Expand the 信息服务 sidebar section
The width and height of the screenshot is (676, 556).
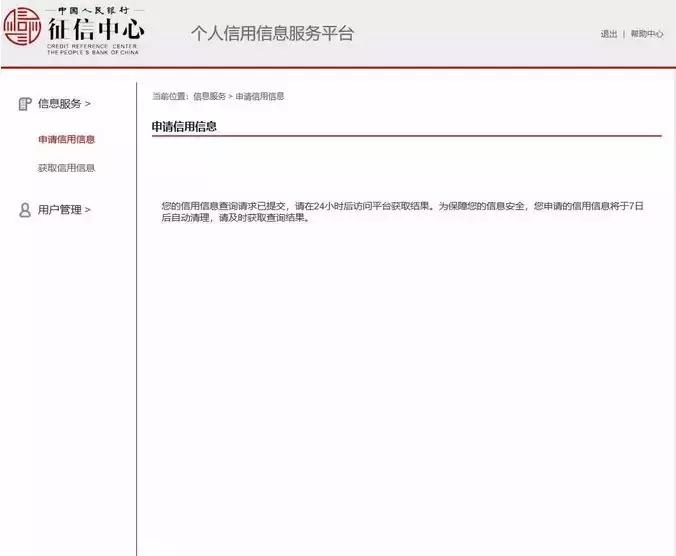[x=64, y=103]
